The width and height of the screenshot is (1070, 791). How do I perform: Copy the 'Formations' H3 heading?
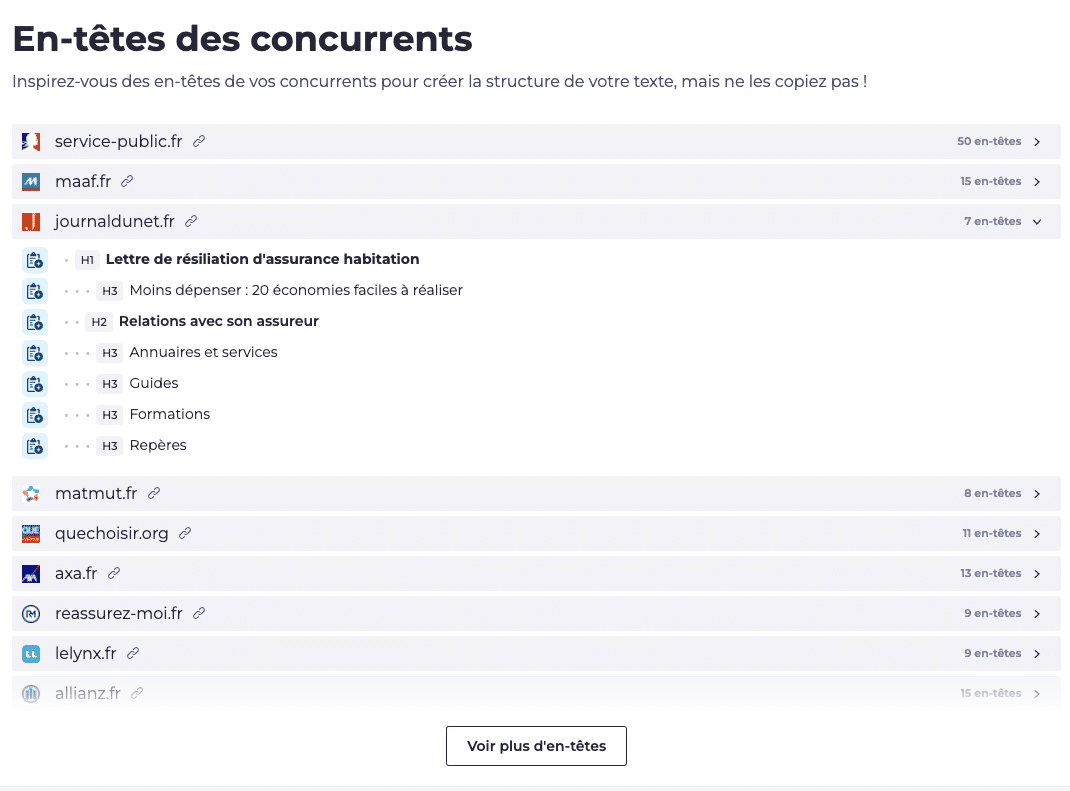pyautogui.click(x=35, y=415)
